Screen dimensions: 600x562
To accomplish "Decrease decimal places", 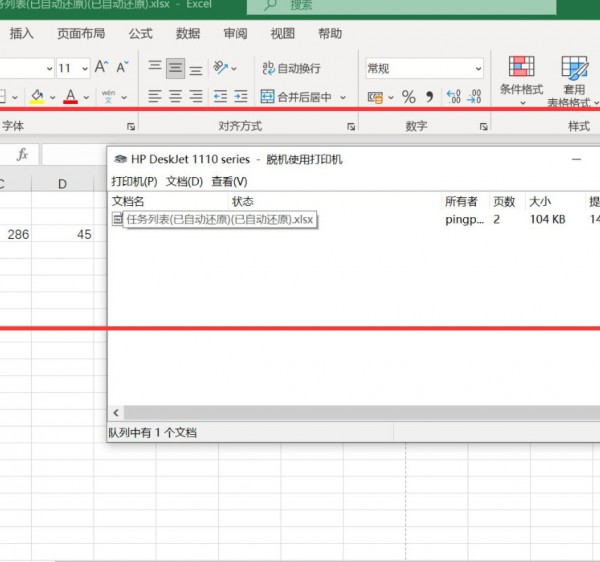I will (x=474, y=96).
